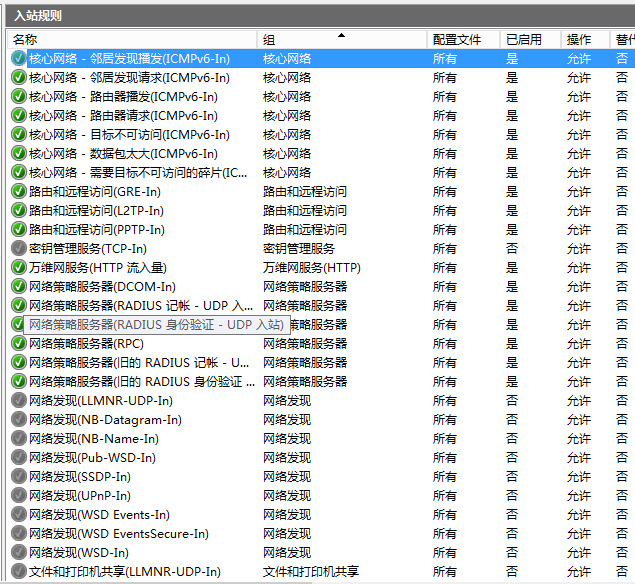635x584 pixels.
Task: Click 路由和远程访问 group cell of GRE-In row
Action: [305, 192]
